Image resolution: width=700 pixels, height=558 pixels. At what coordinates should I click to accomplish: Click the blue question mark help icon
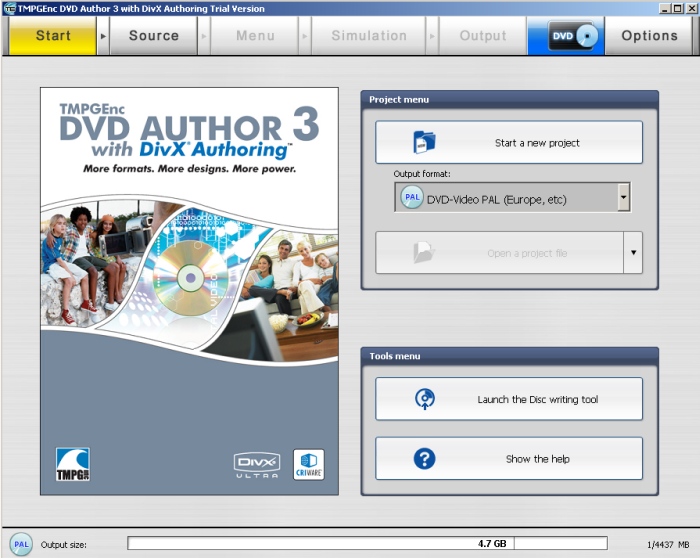point(424,458)
